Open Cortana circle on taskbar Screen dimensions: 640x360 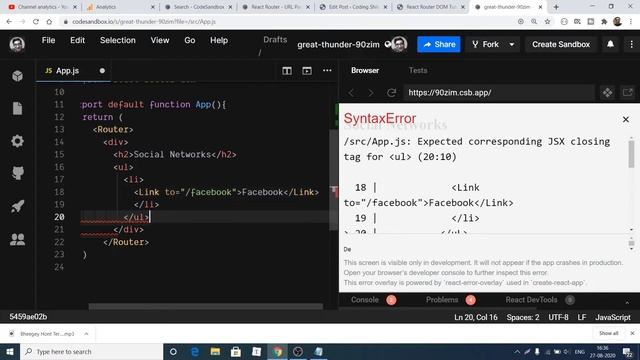(173, 351)
